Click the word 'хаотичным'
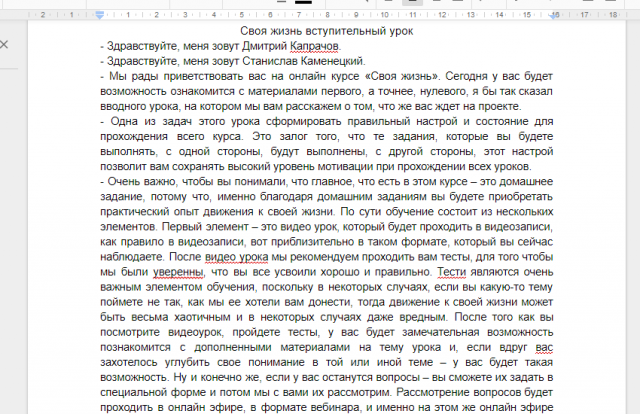 point(201,317)
